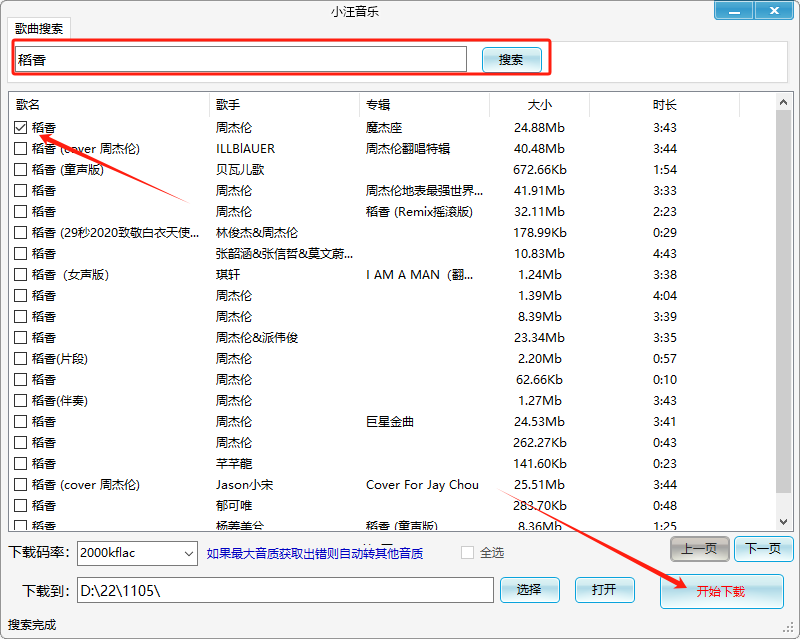Viewport: 800px width, 639px height.
Task: Click the 大小 column header
Action: [x=539, y=105]
